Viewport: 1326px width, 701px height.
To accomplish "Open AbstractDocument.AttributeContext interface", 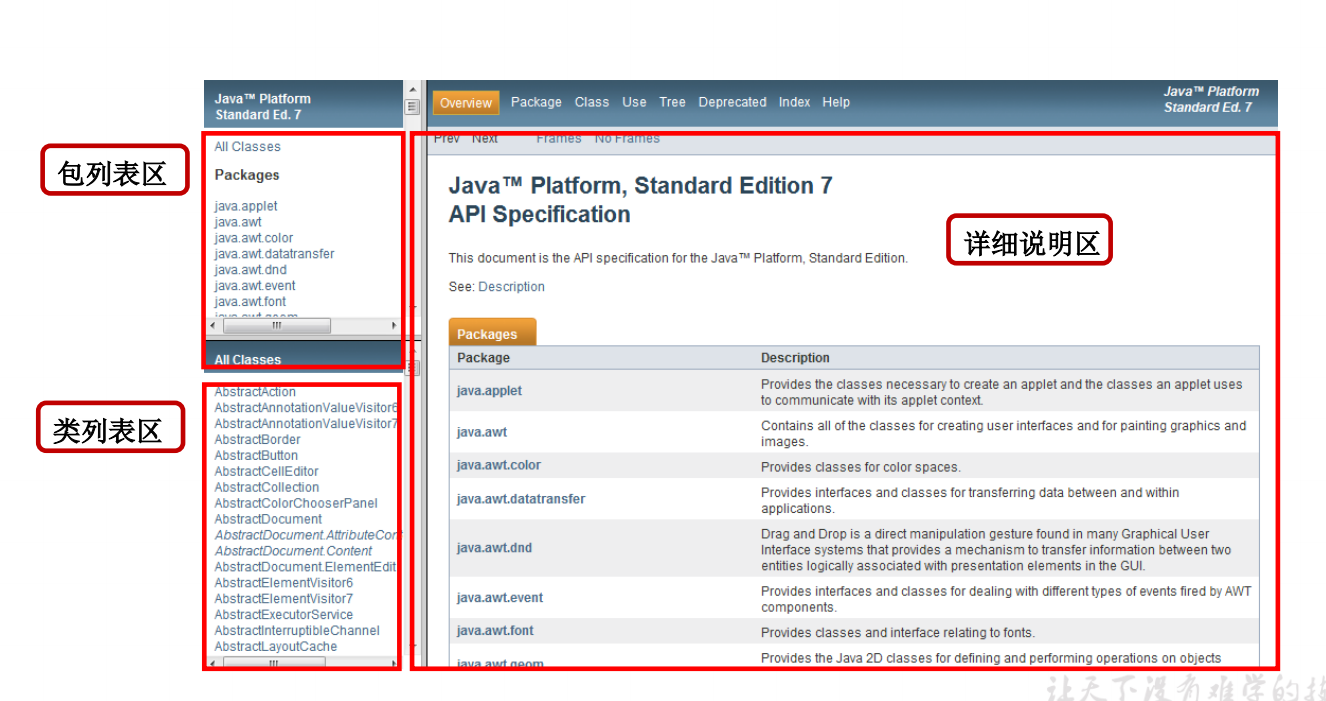I will tap(306, 536).
